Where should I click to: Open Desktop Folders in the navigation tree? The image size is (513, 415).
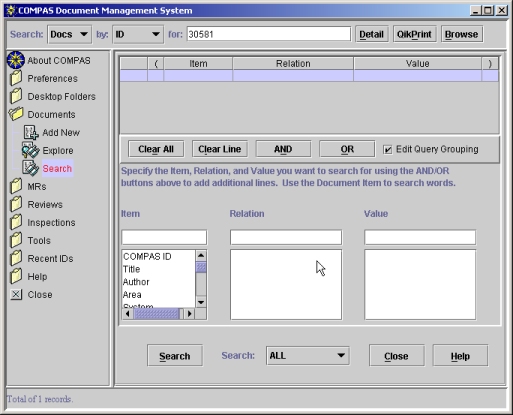click(x=61, y=97)
